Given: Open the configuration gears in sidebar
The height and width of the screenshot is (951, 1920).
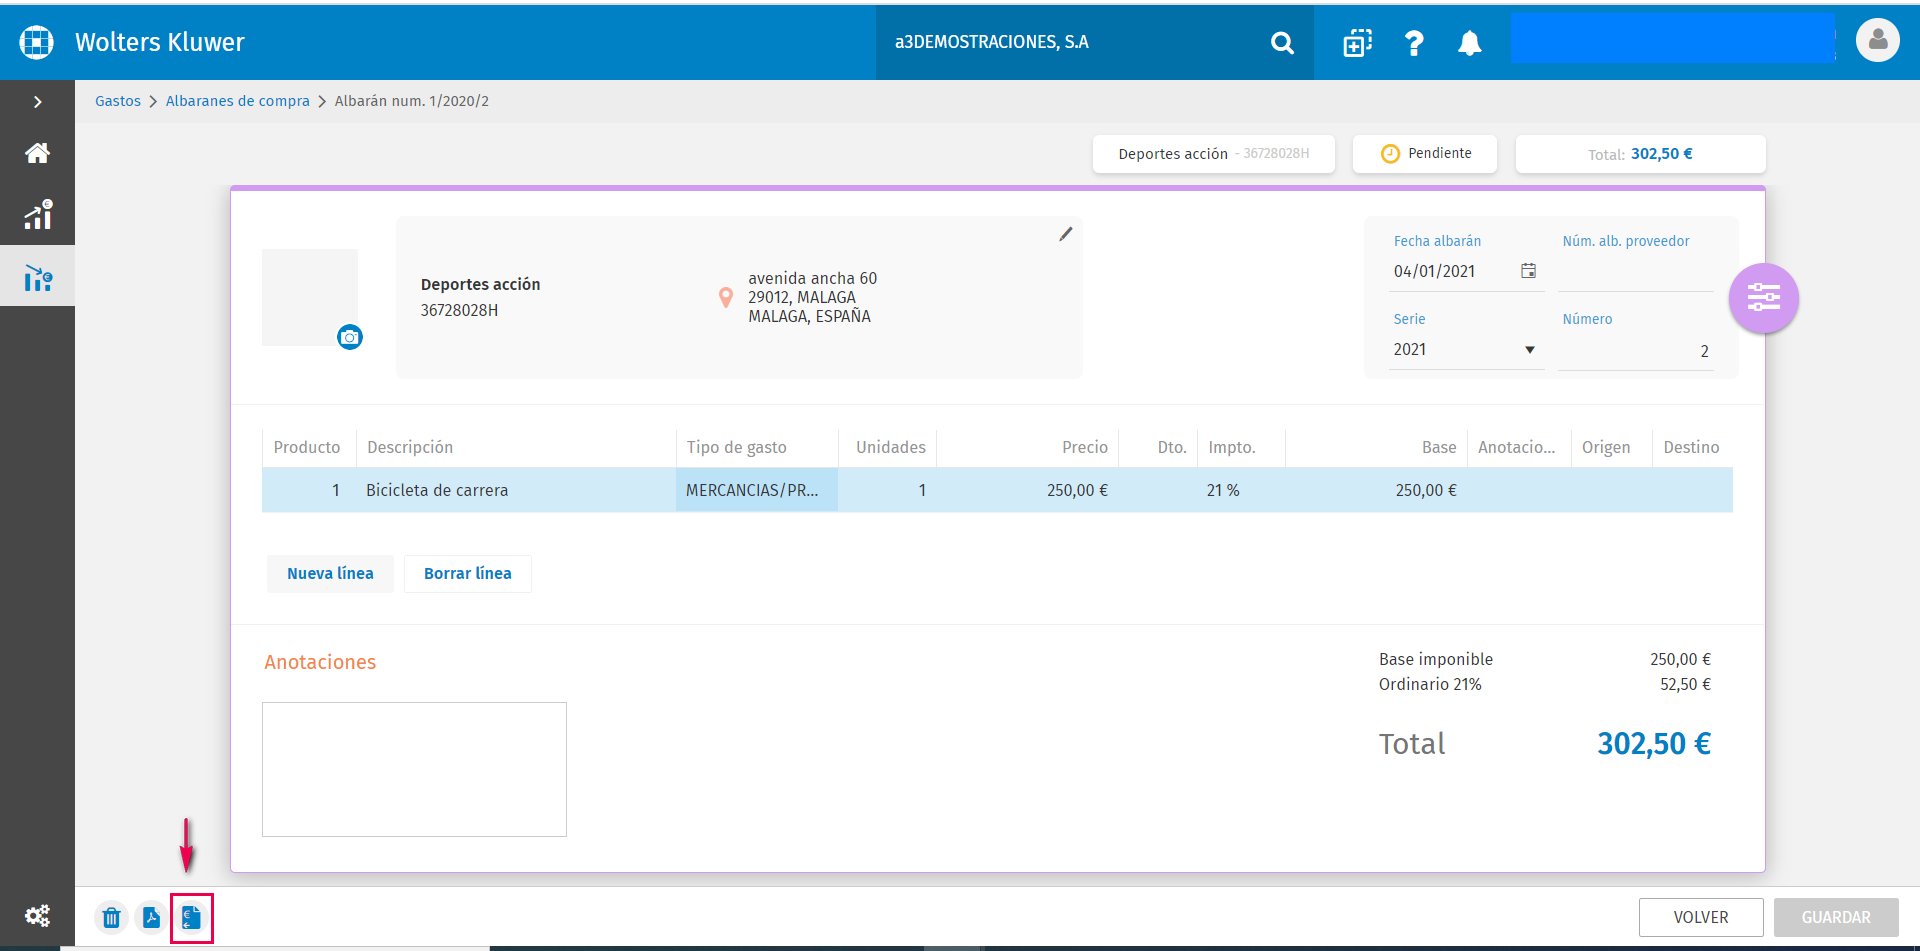Looking at the screenshot, I should click(37, 916).
